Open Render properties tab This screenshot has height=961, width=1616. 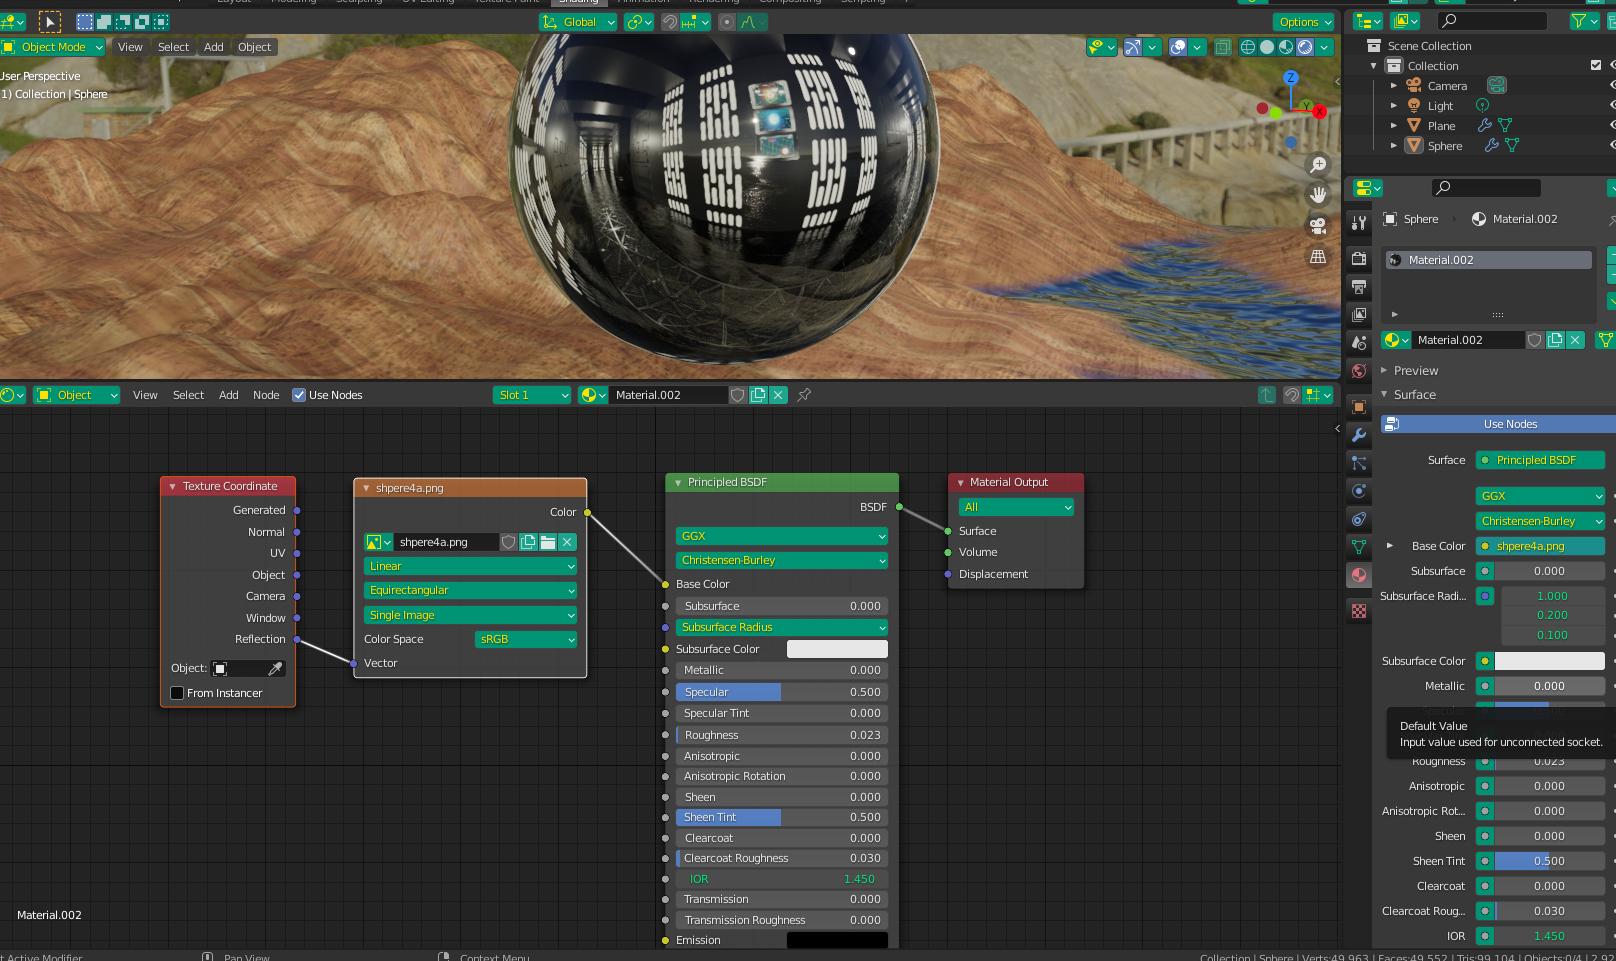pyautogui.click(x=1358, y=258)
